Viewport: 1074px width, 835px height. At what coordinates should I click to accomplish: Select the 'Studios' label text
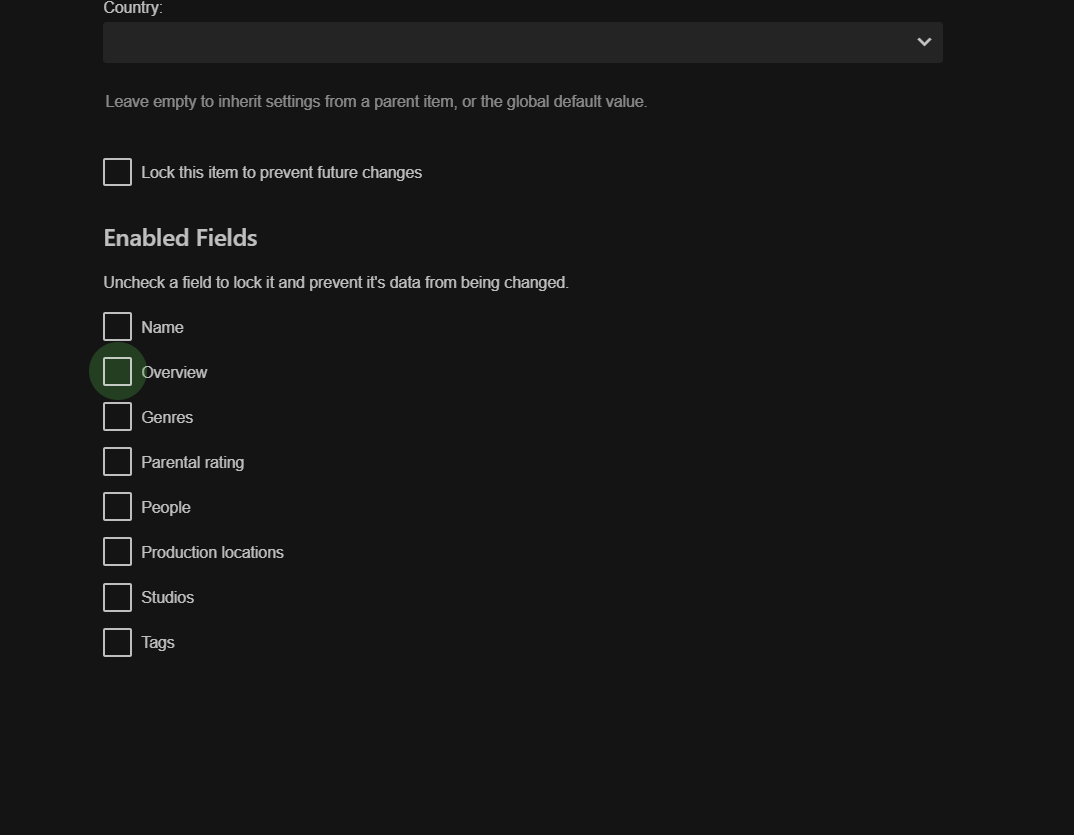[x=167, y=598]
